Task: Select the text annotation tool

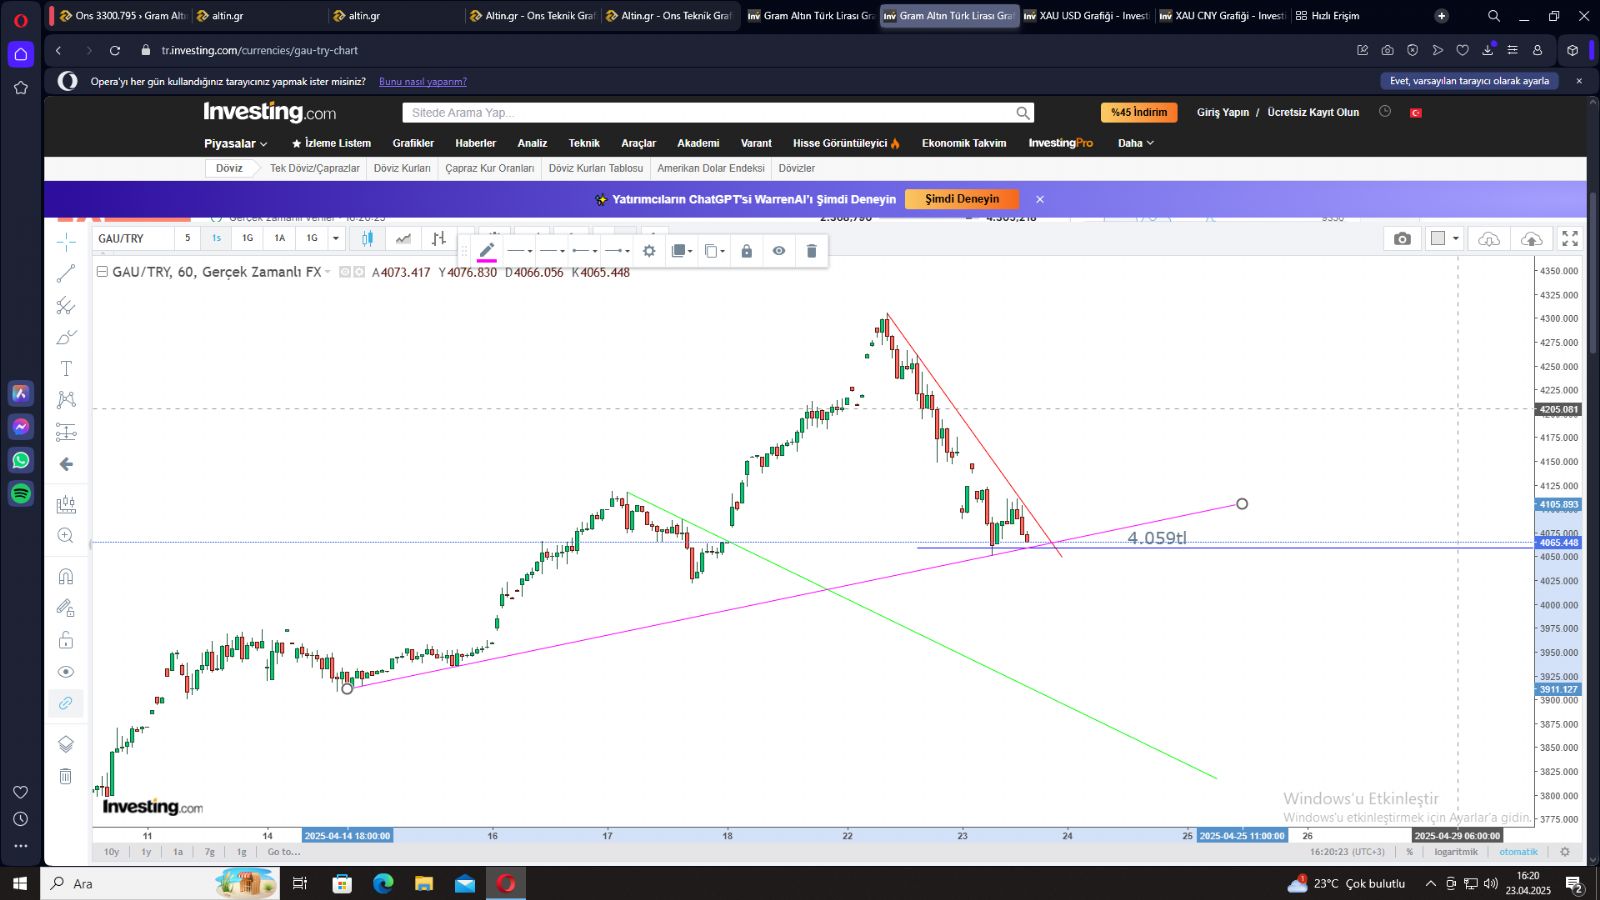Action: [x=66, y=369]
